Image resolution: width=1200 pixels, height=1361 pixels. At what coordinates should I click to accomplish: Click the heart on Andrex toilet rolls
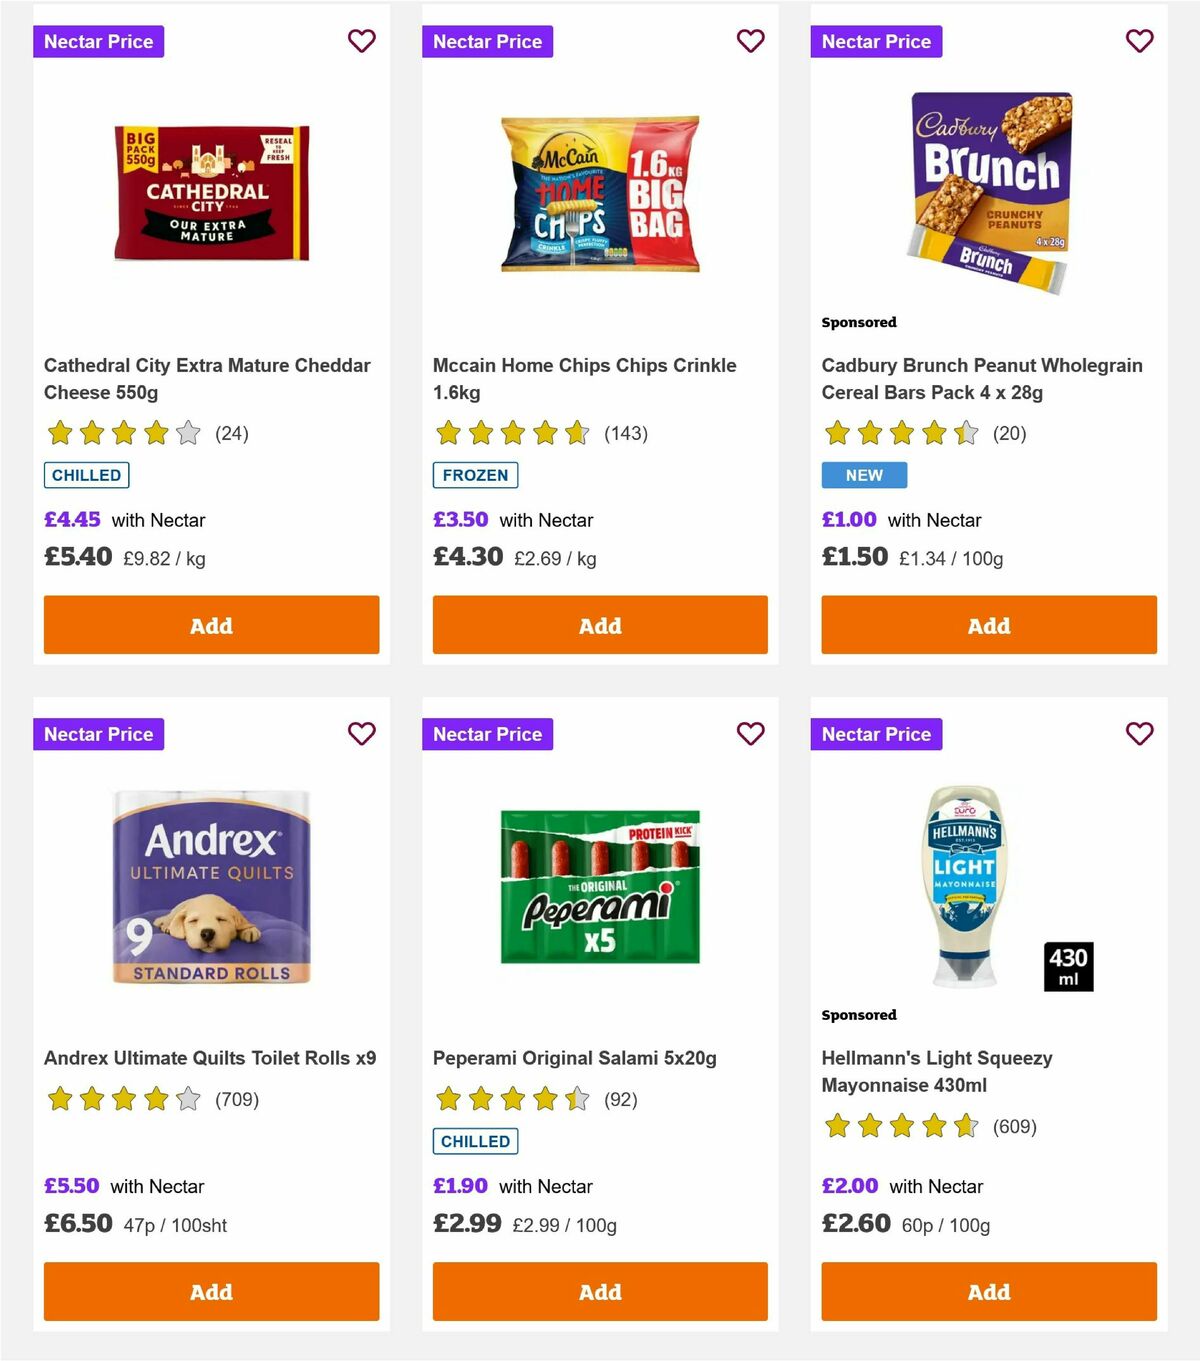pyautogui.click(x=362, y=733)
